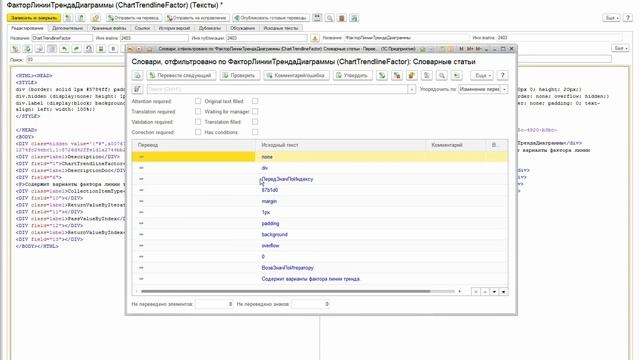Click the main window help '?' button
The image size is (640, 360).
coord(628,18)
